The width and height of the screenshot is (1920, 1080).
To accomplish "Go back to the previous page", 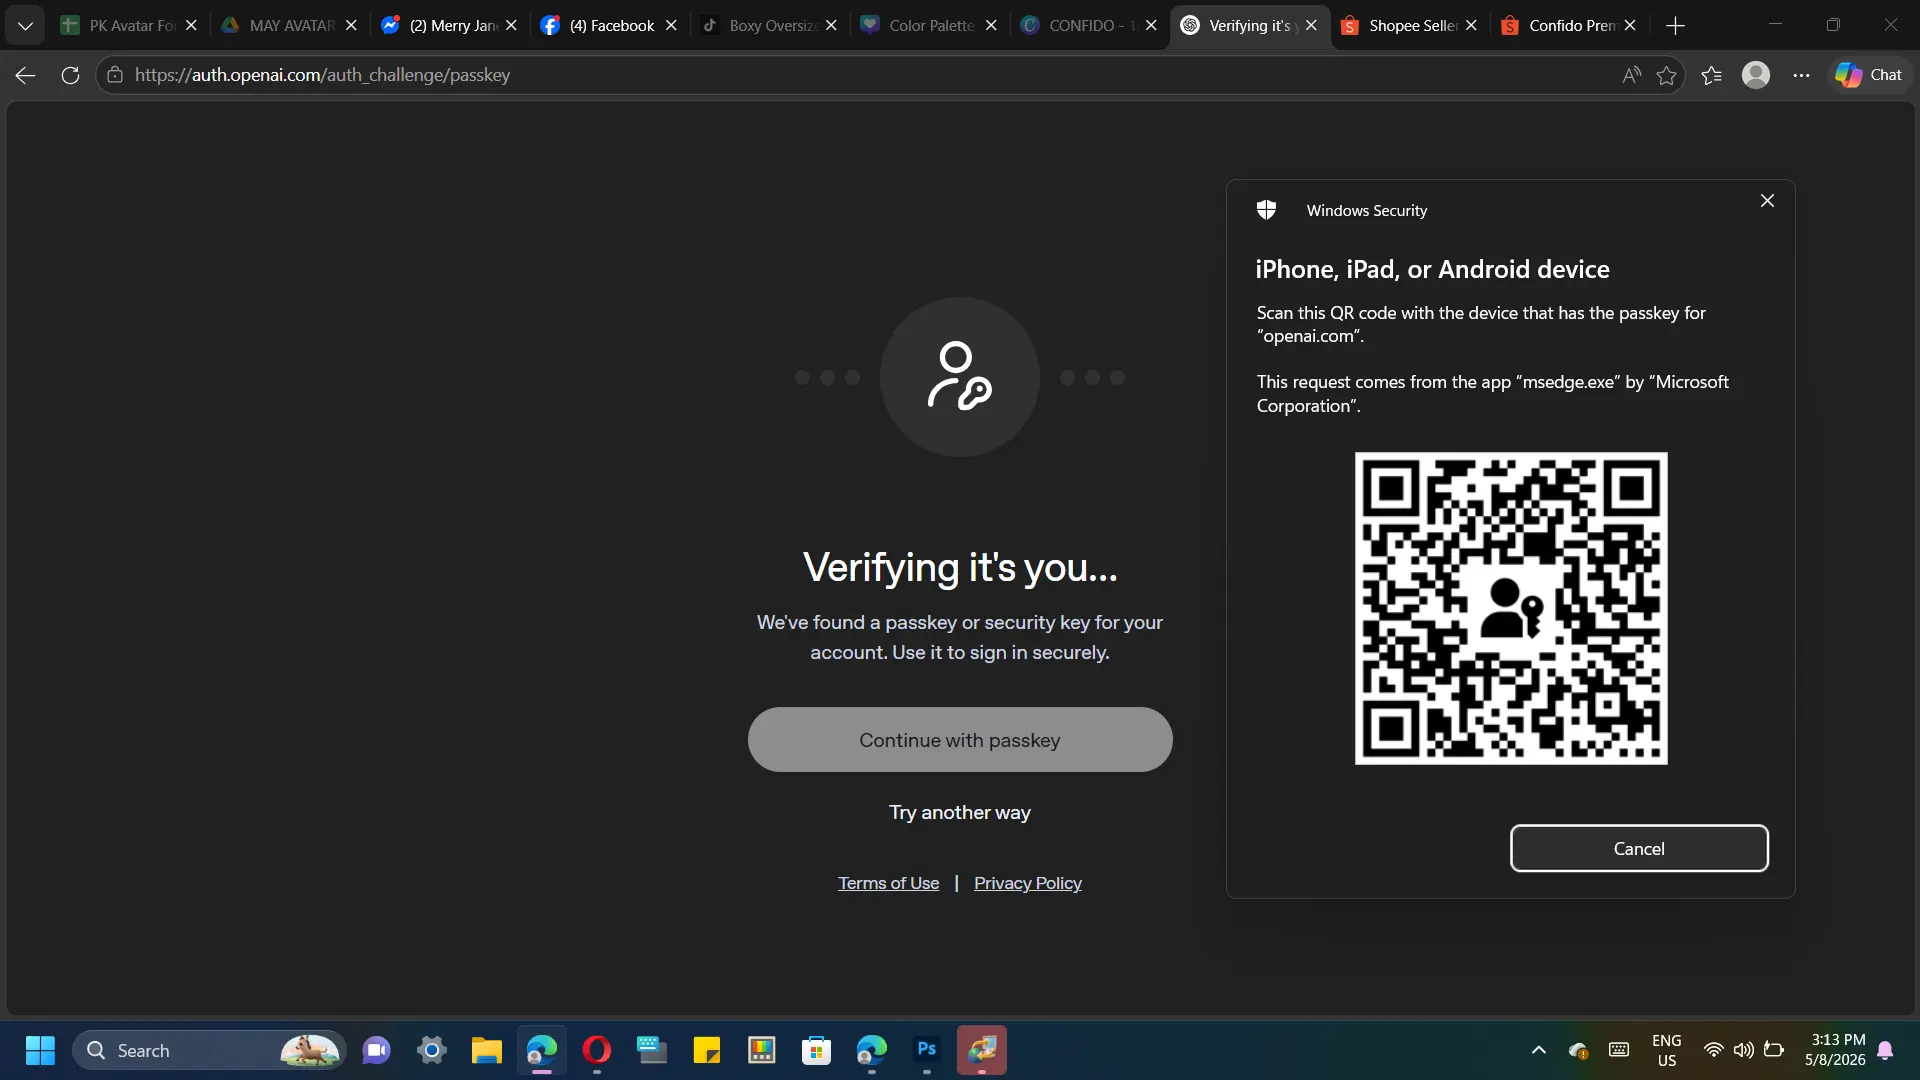I will click(26, 75).
